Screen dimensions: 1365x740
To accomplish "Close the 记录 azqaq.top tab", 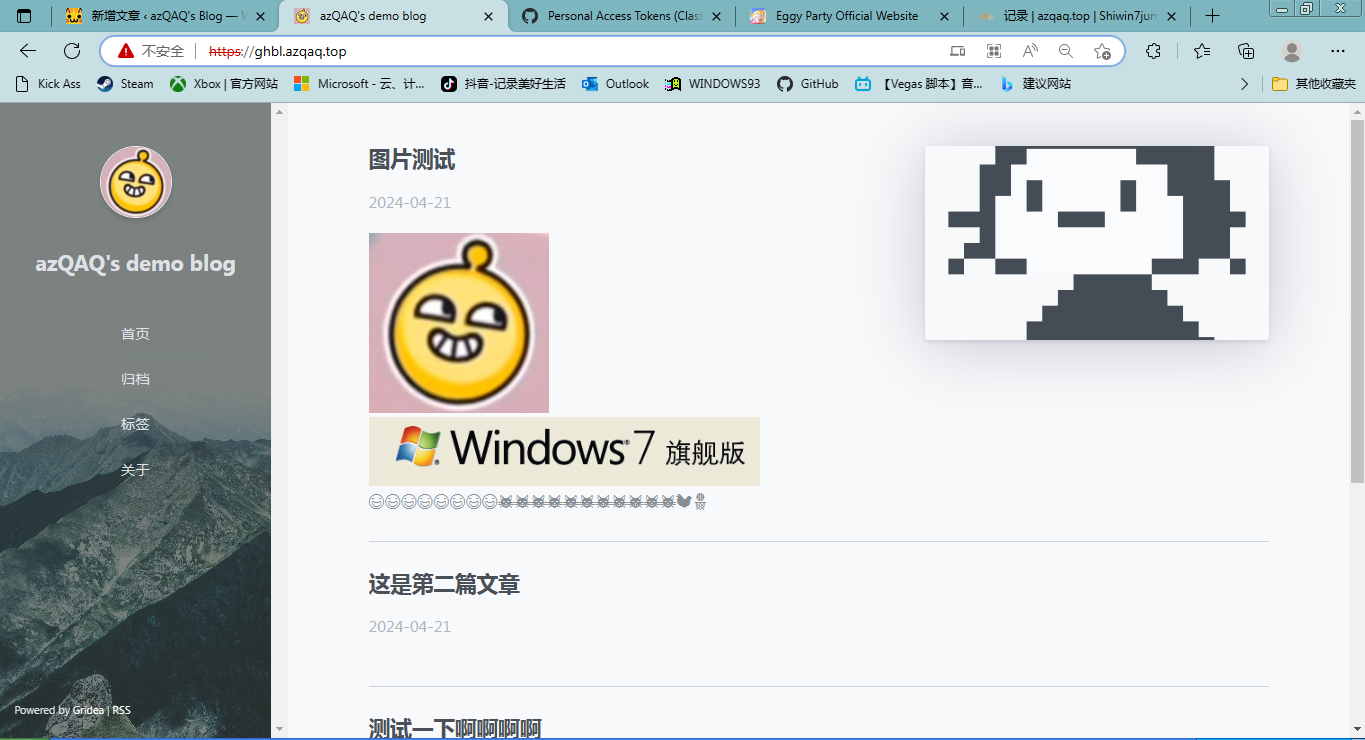I will (1173, 16).
